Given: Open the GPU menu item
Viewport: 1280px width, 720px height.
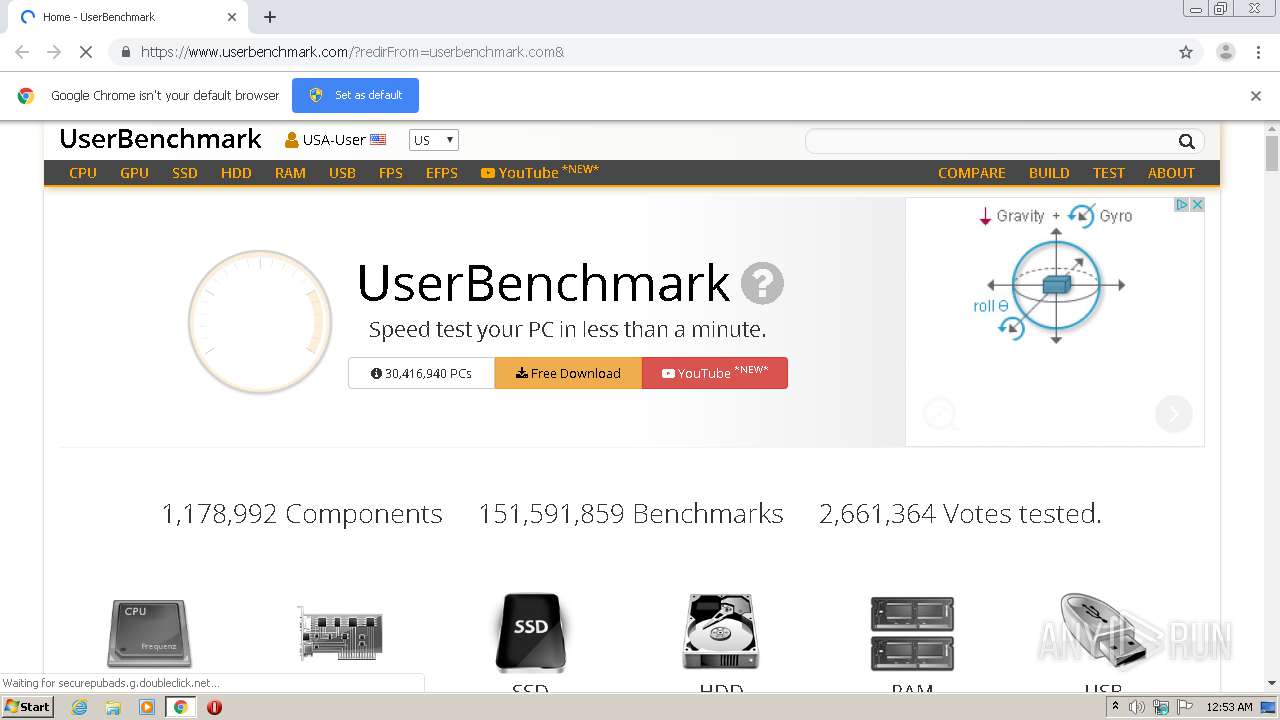Looking at the screenshot, I should click(134, 173).
